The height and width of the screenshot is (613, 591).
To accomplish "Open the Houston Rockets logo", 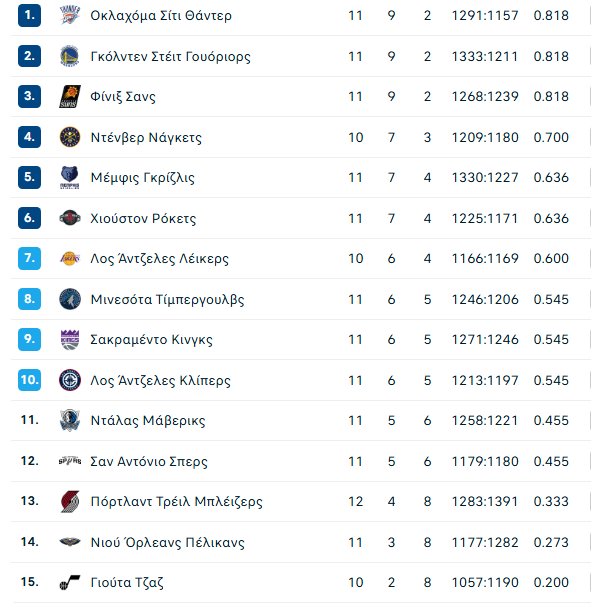I will pyautogui.click(x=70, y=218).
